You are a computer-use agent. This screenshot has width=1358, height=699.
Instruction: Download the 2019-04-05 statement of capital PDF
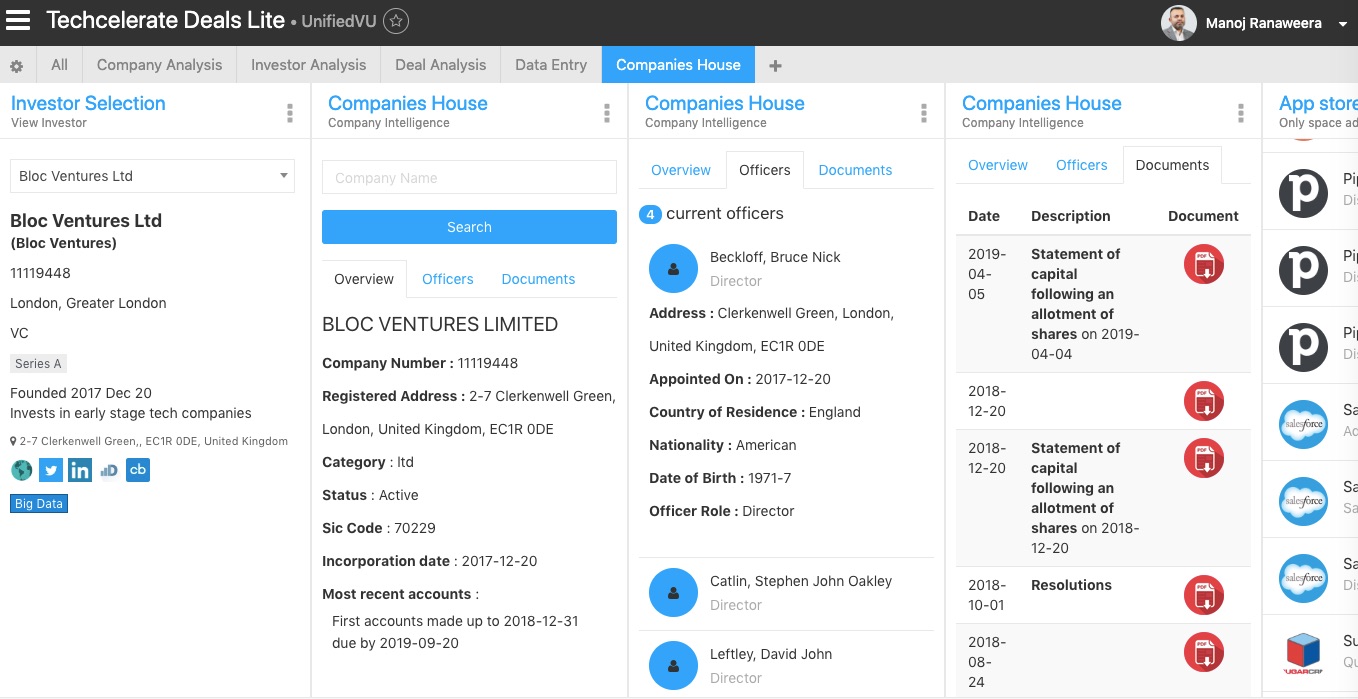(1203, 265)
